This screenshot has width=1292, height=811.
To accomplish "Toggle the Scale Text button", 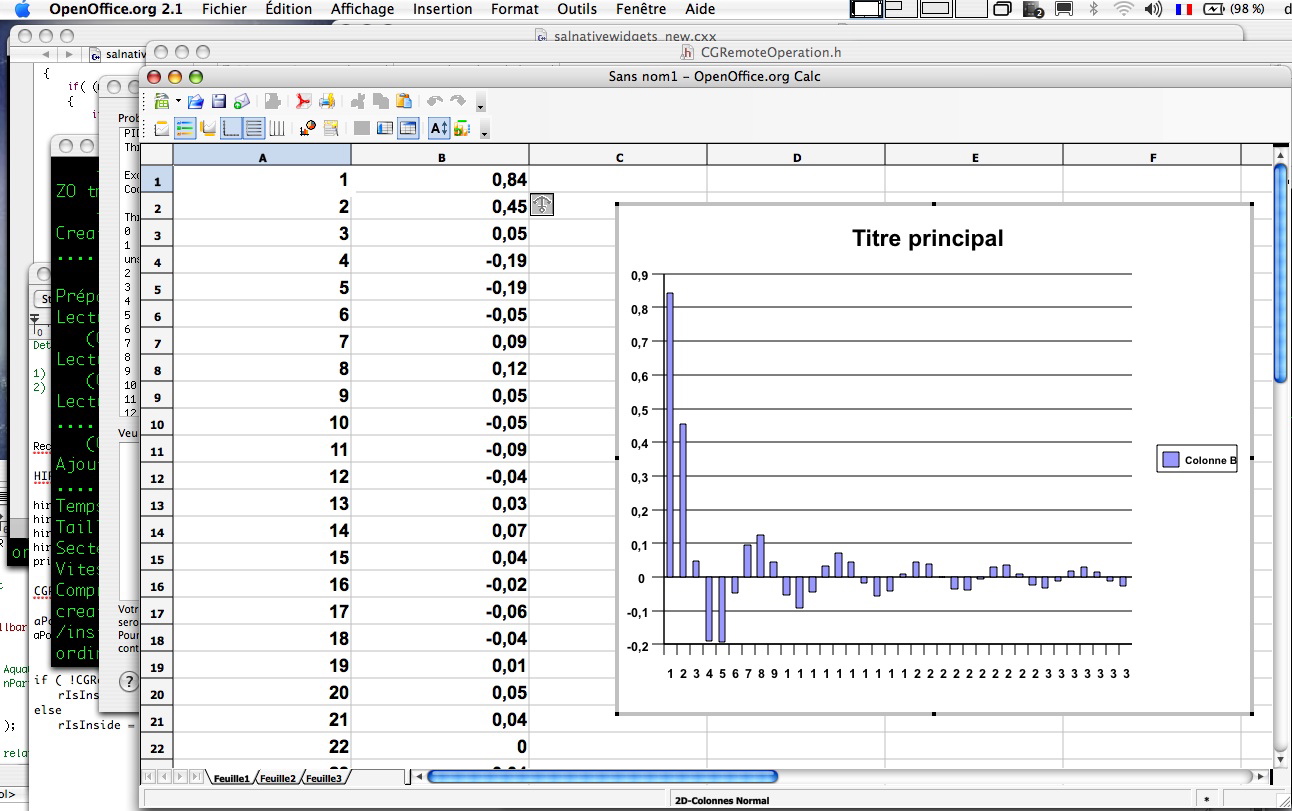I will point(439,128).
